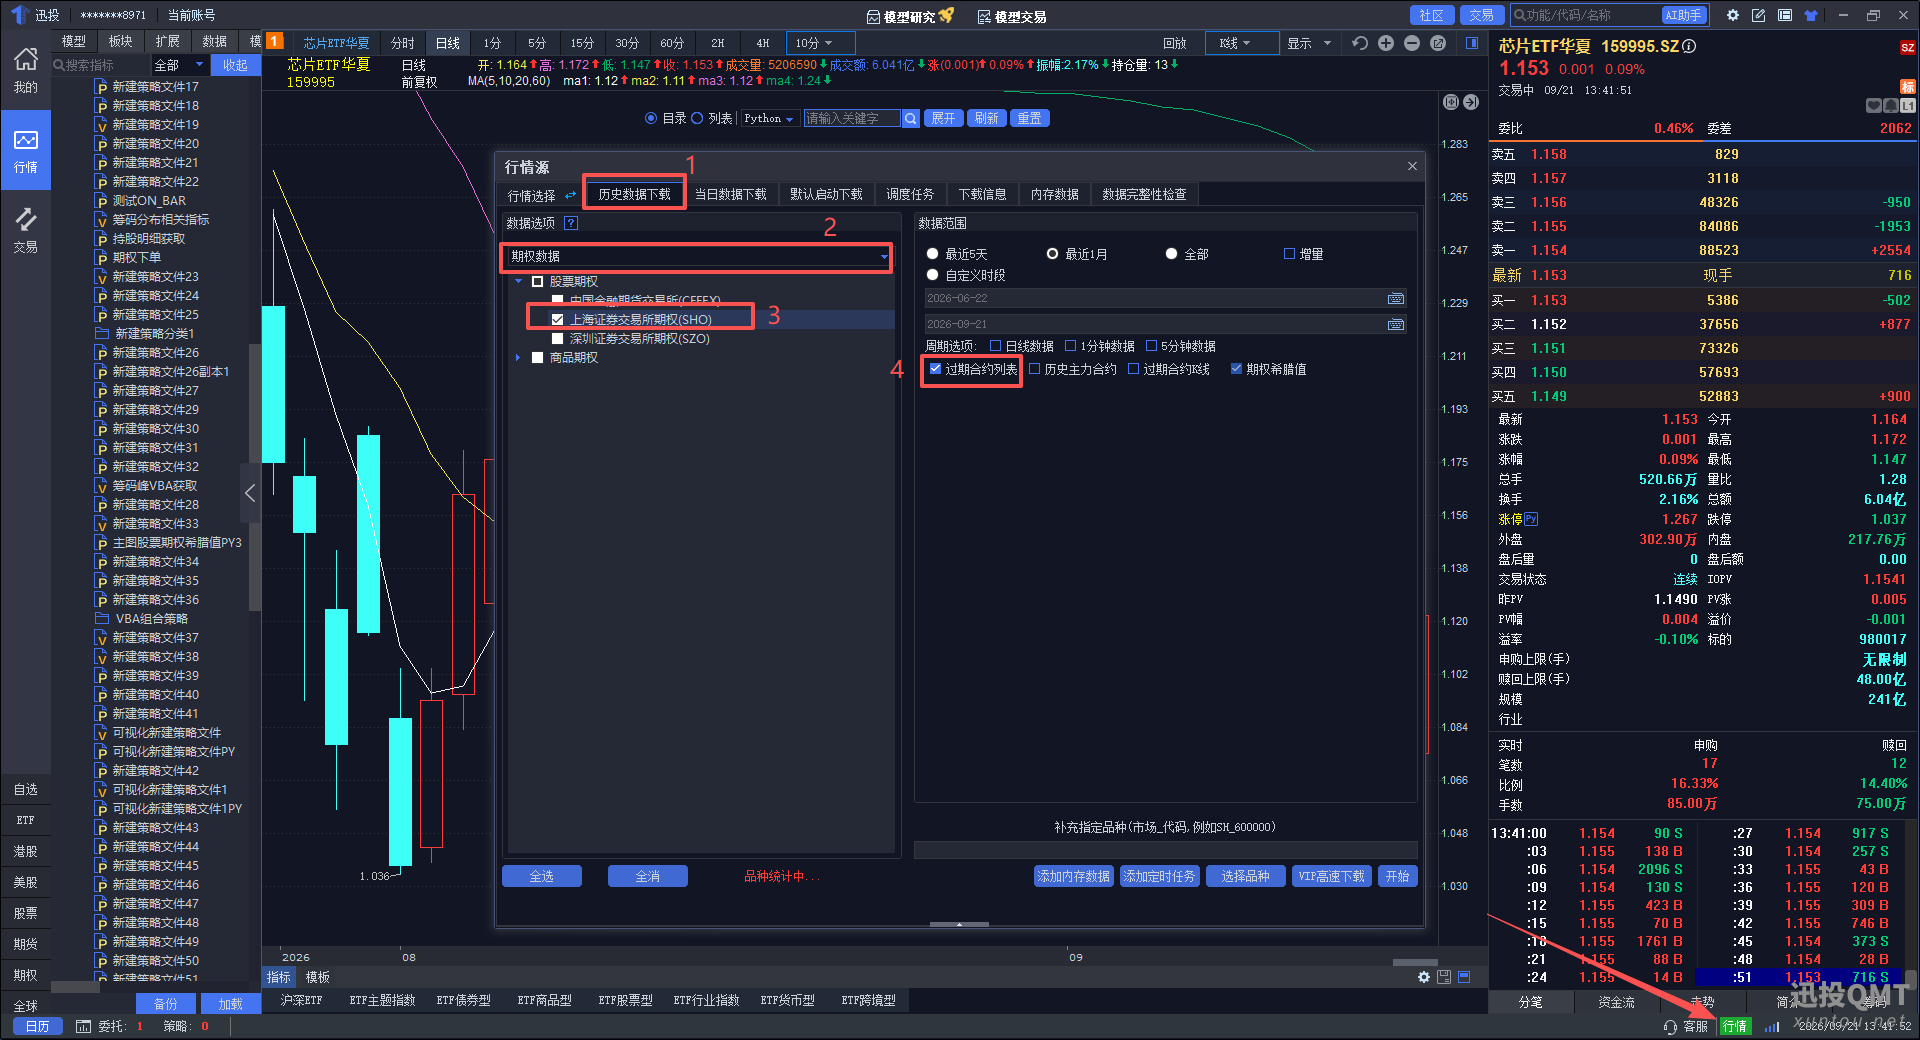Click the 全选 button
1920x1040 pixels.
(x=542, y=876)
